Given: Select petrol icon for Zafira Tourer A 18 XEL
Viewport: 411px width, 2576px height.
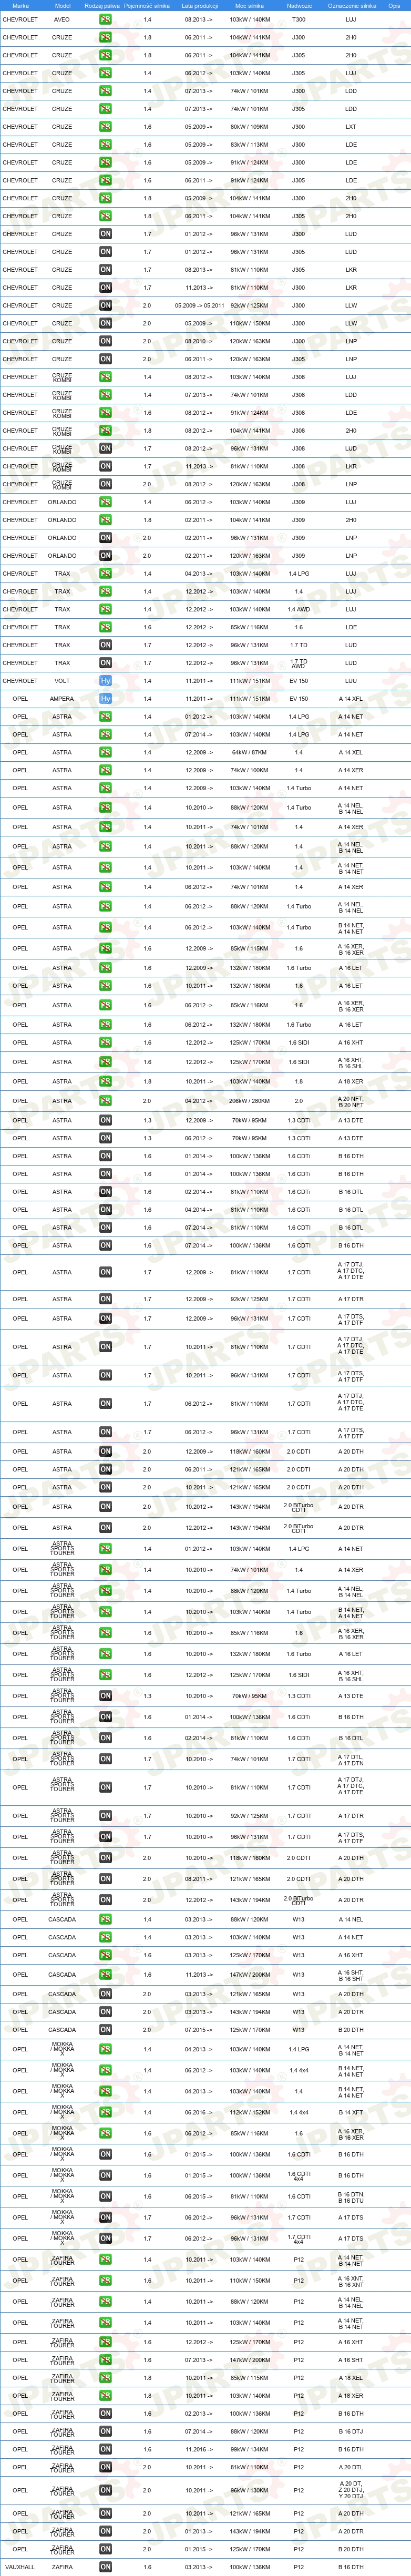Looking at the screenshot, I should tap(105, 2378).
